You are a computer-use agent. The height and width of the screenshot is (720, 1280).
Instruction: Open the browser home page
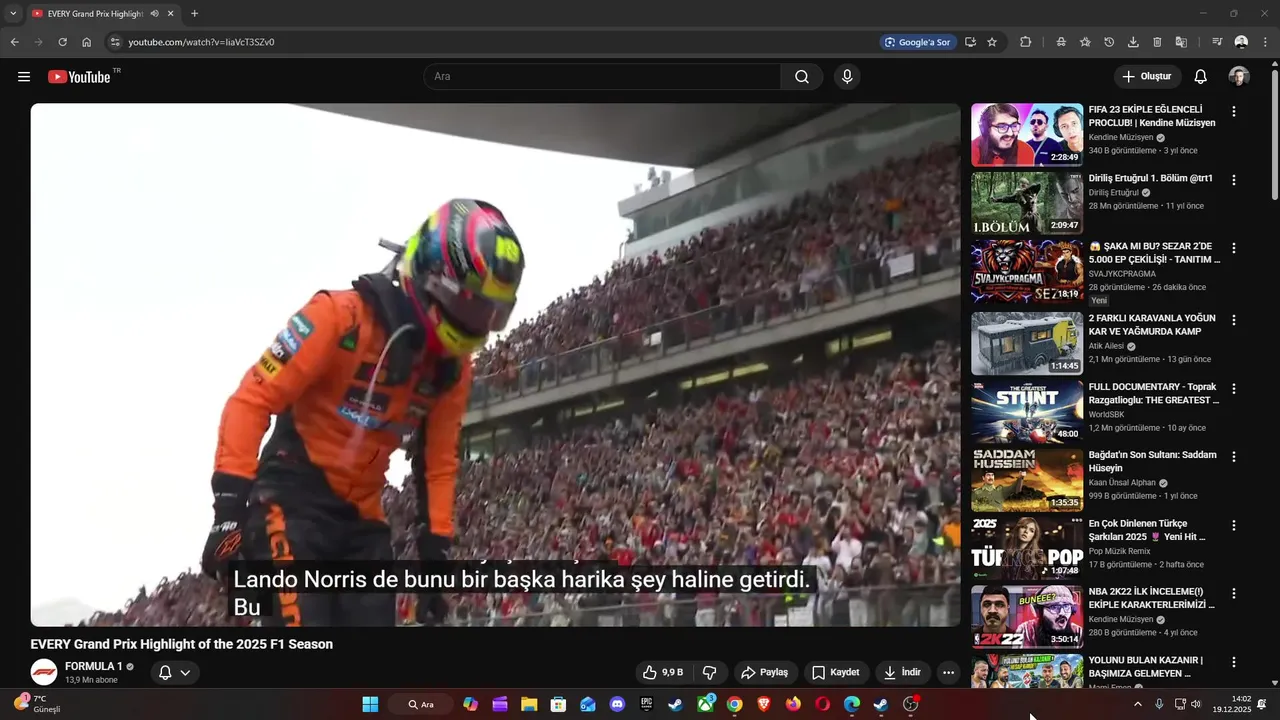[x=87, y=42]
